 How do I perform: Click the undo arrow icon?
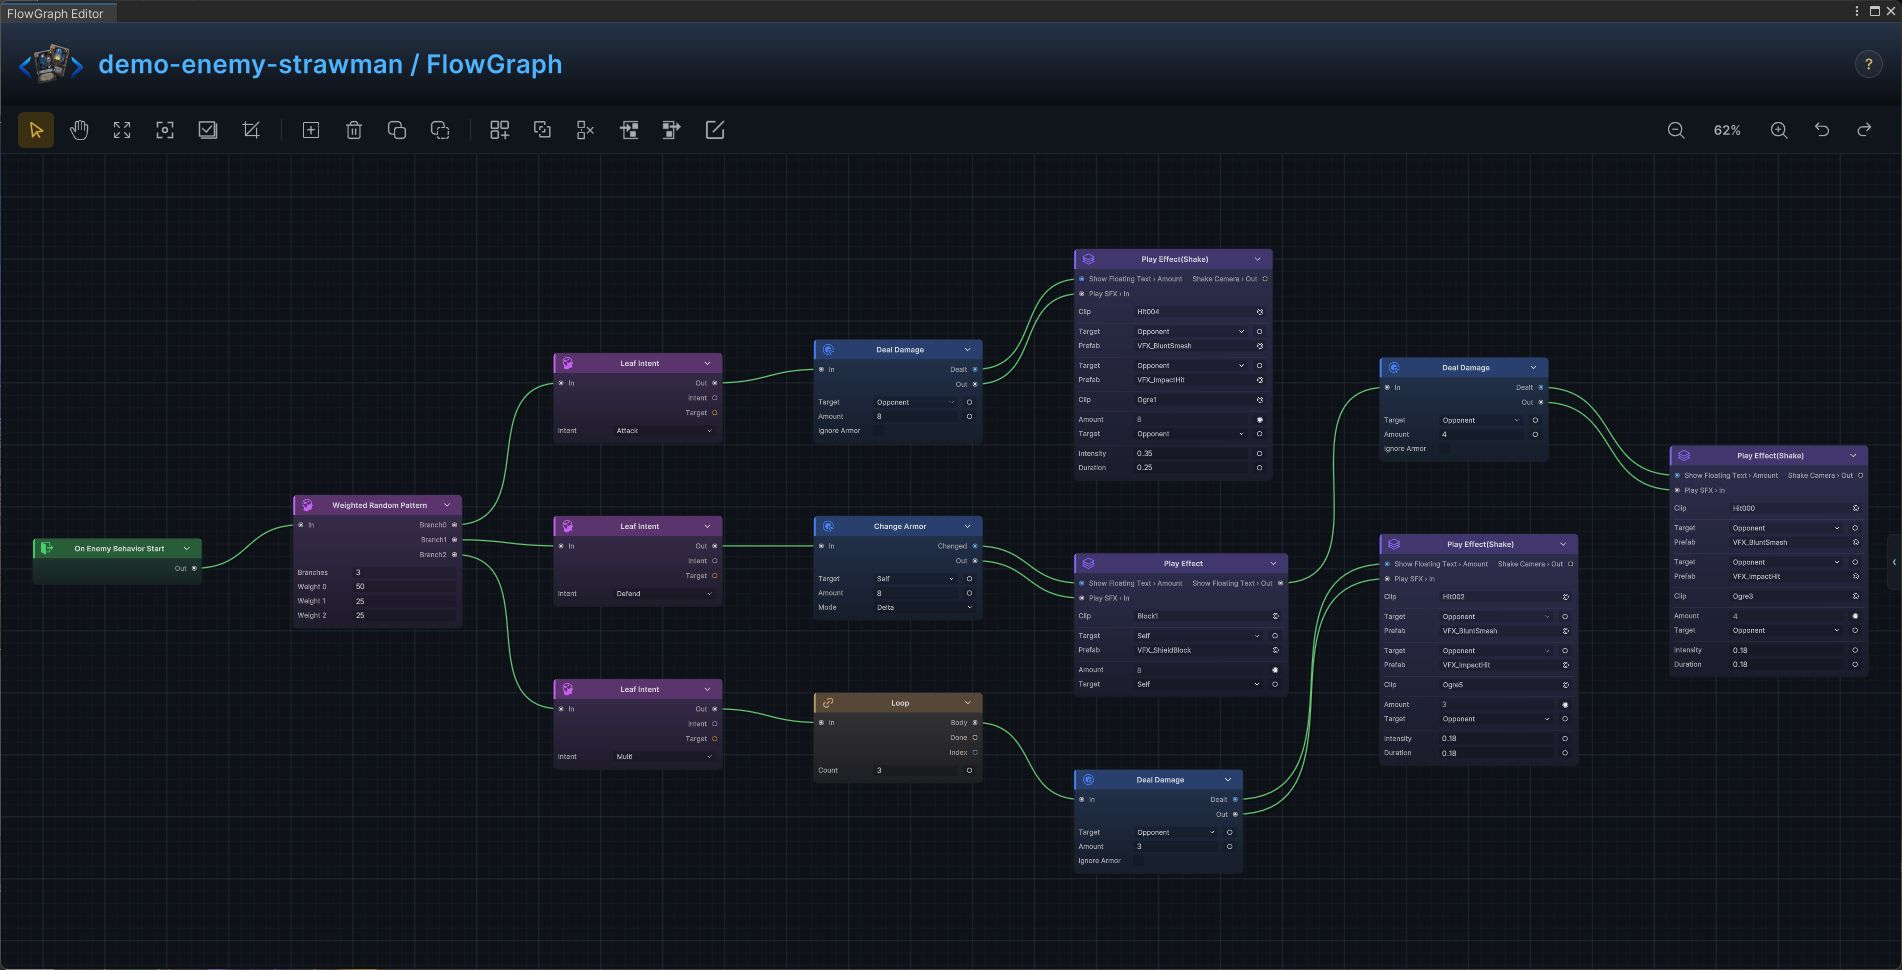click(1822, 130)
